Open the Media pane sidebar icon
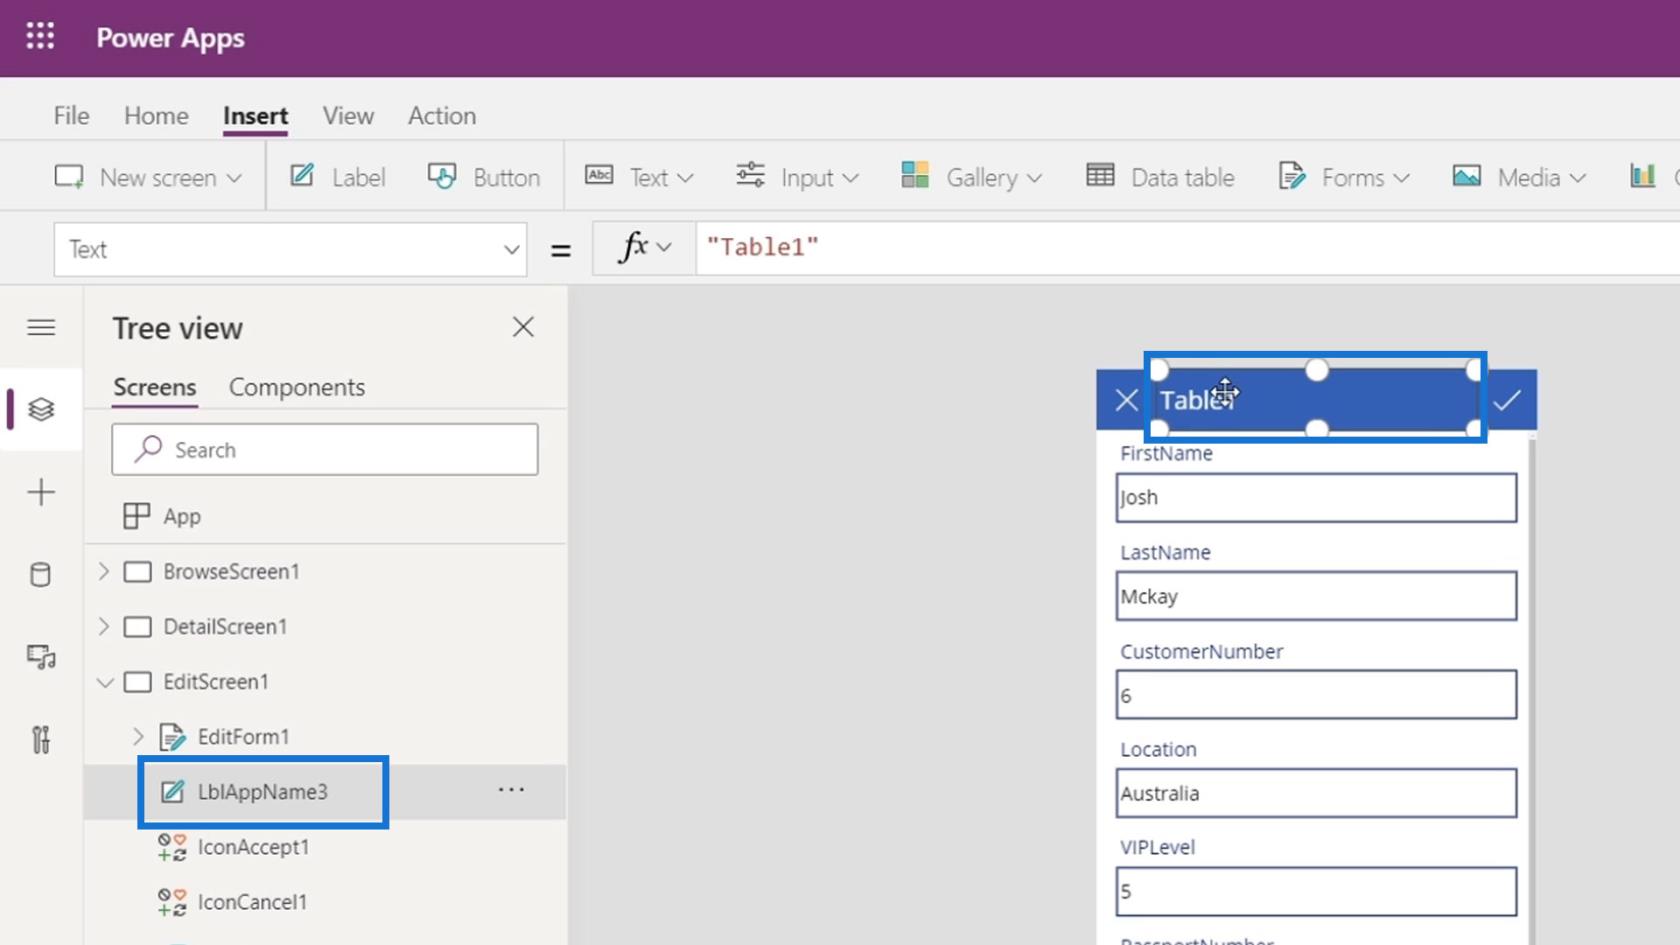The height and width of the screenshot is (945, 1680). pyautogui.click(x=41, y=657)
